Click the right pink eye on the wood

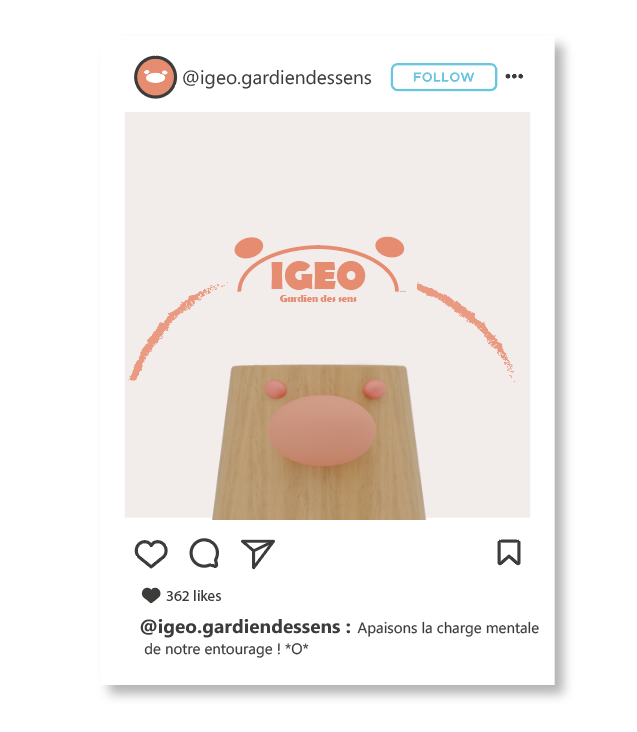pos(375,389)
